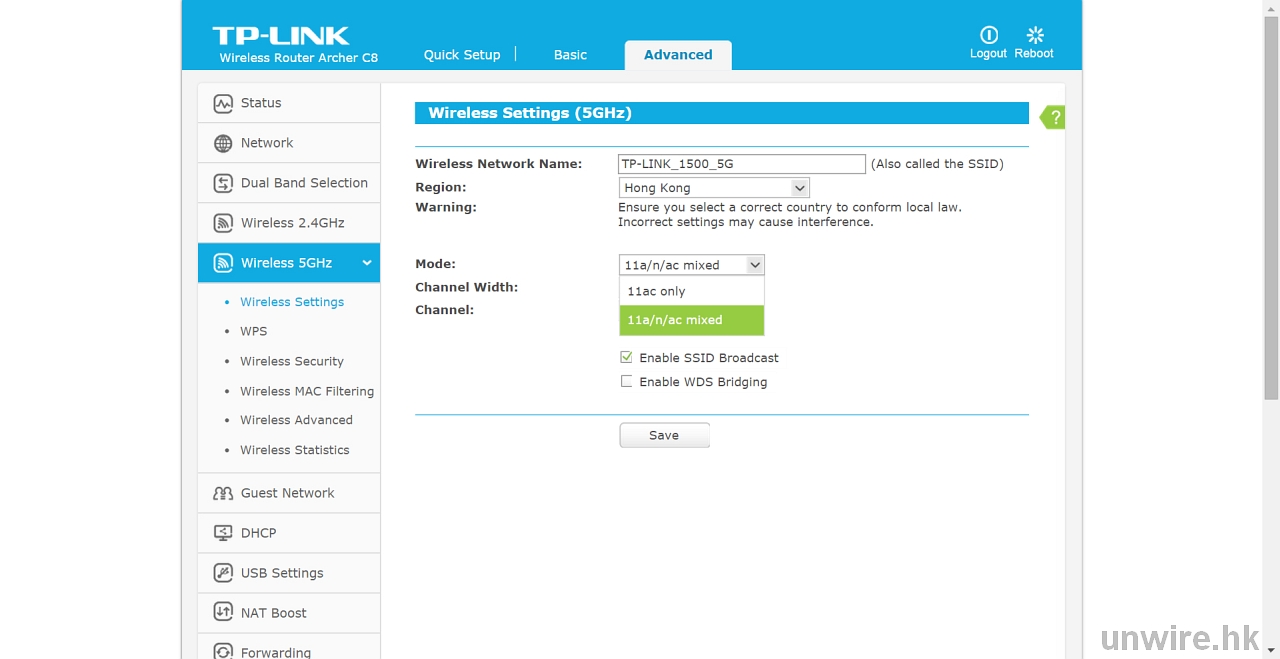Select '11ac only' from Mode list
Screen dimensions: 1280x659
tap(691, 291)
